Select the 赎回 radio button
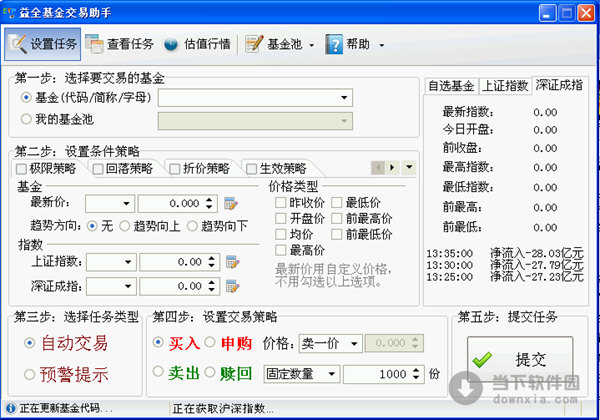 pos(210,371)
